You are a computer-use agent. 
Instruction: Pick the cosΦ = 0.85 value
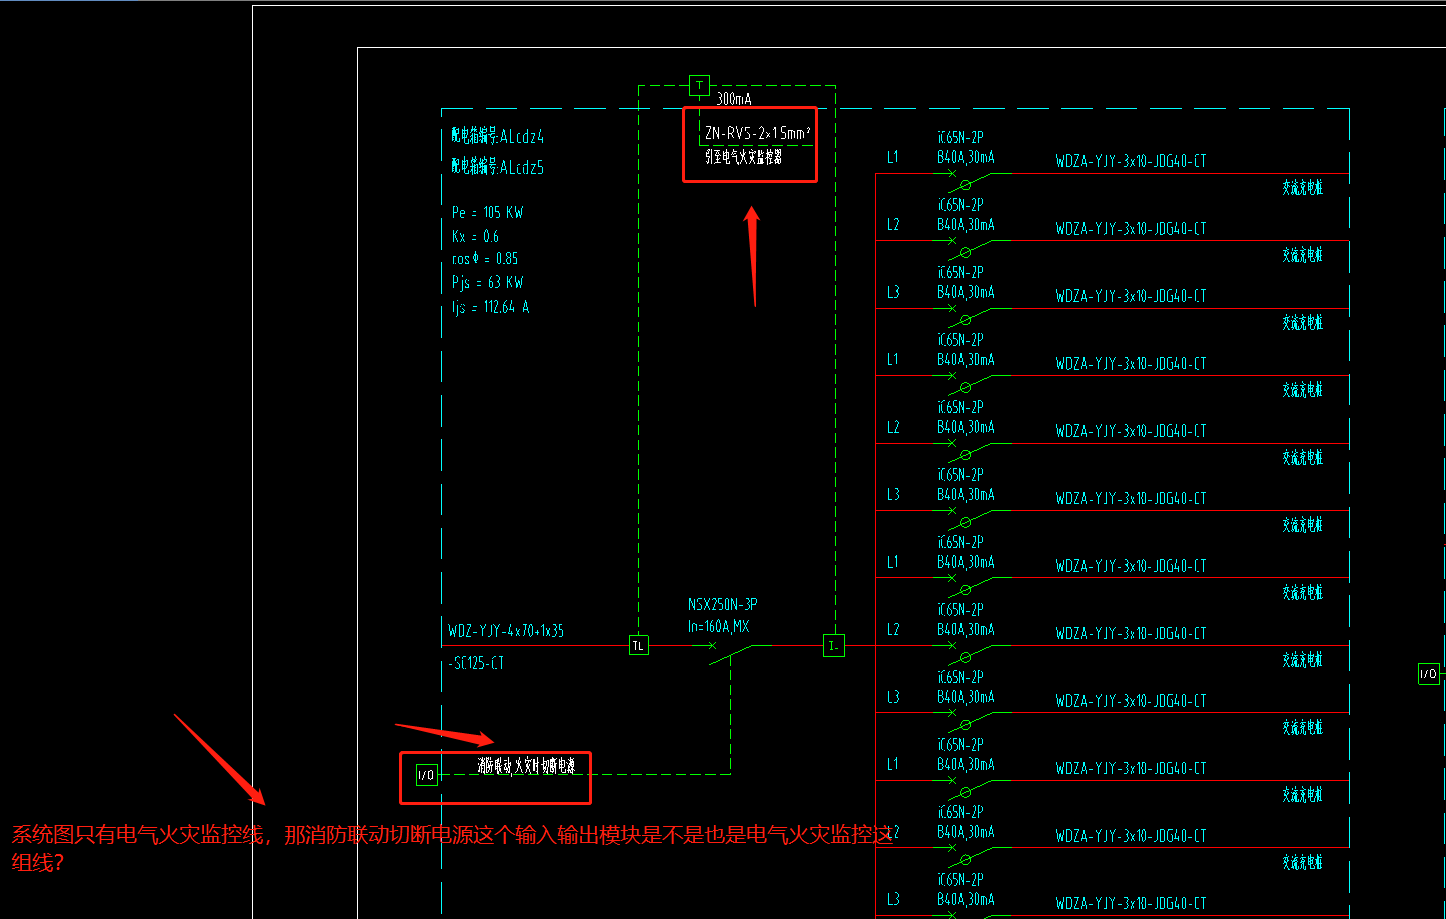pyautogui.click(x=485, y=258)
